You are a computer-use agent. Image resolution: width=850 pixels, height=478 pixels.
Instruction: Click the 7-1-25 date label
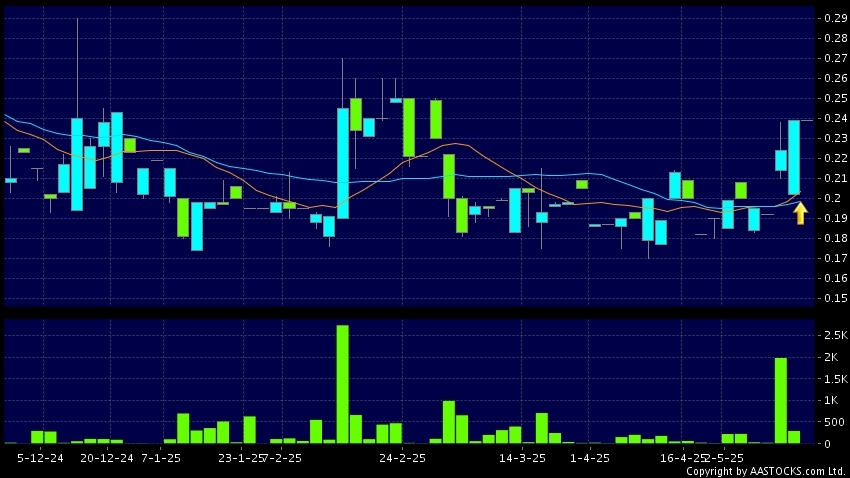(x=161, y=458)
